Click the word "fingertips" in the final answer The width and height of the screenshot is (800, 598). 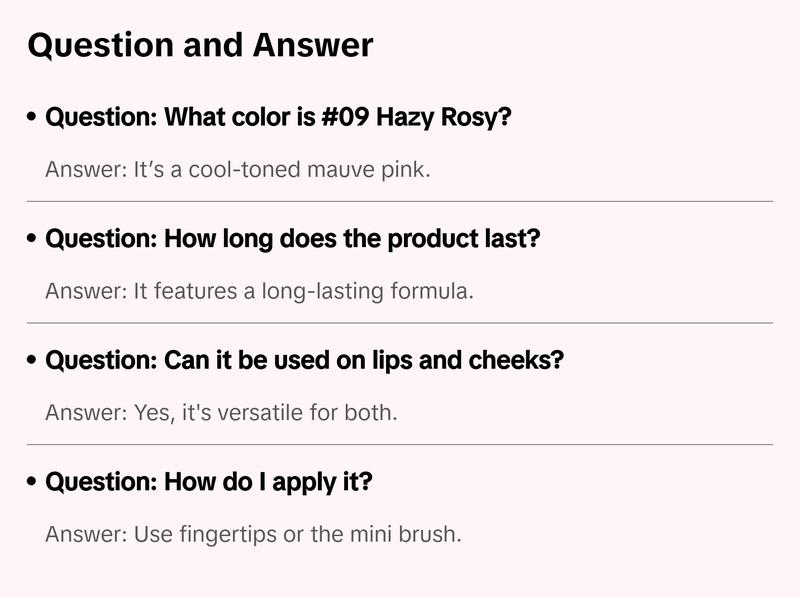point(228,534)
